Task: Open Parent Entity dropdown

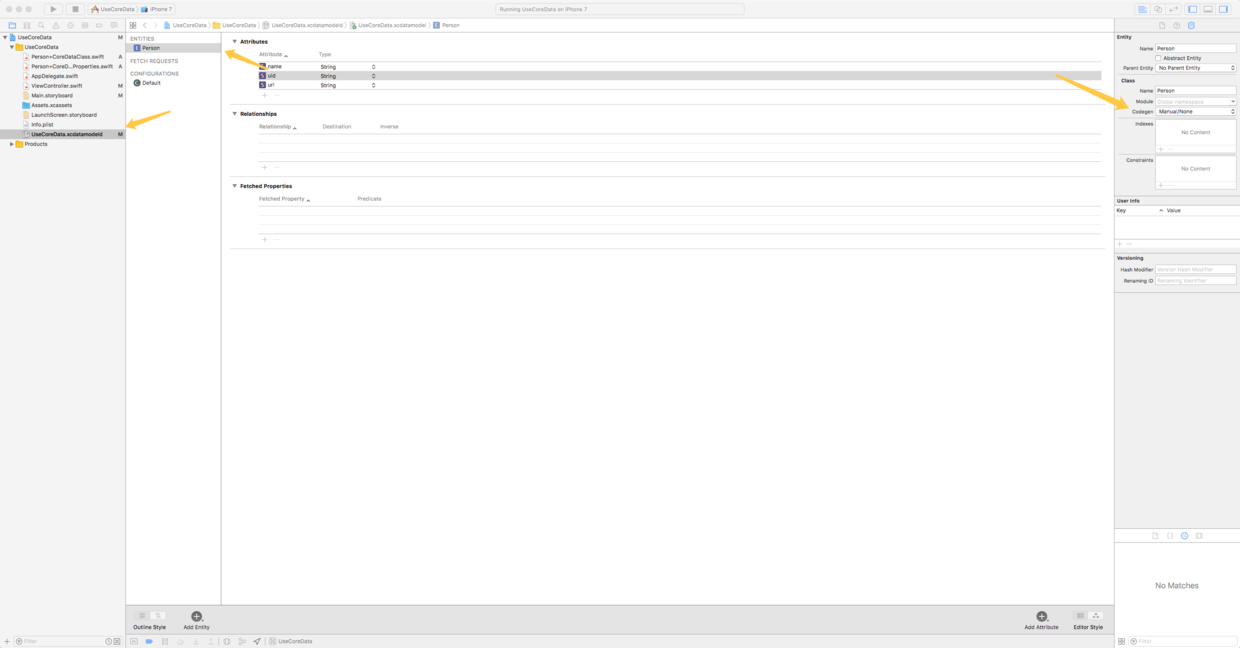Action: 1196,68
